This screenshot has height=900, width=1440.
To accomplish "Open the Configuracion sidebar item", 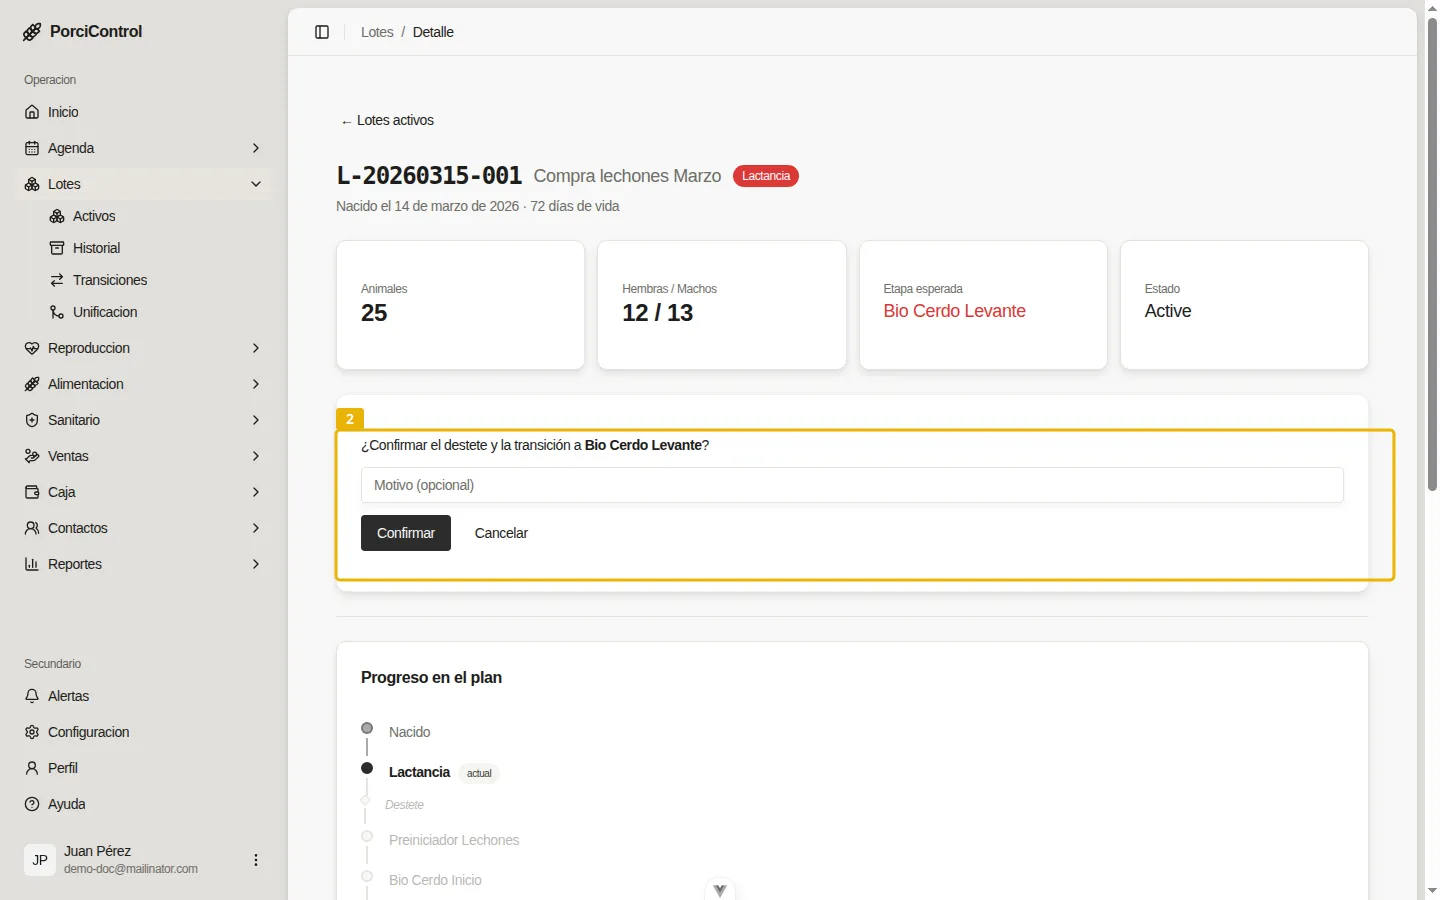I will pos(144,732).
